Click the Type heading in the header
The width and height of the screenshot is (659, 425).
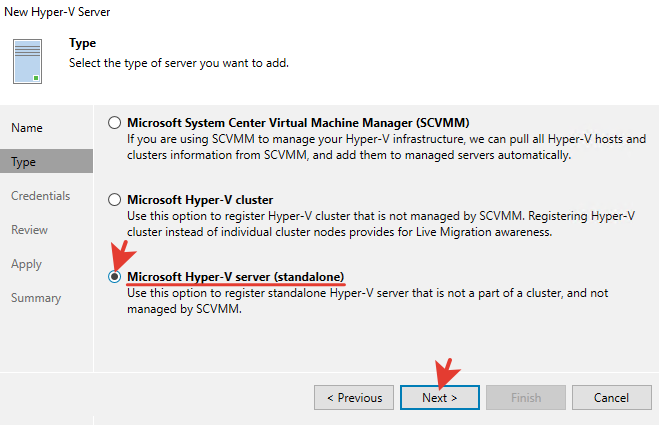(x=80, y=45)
